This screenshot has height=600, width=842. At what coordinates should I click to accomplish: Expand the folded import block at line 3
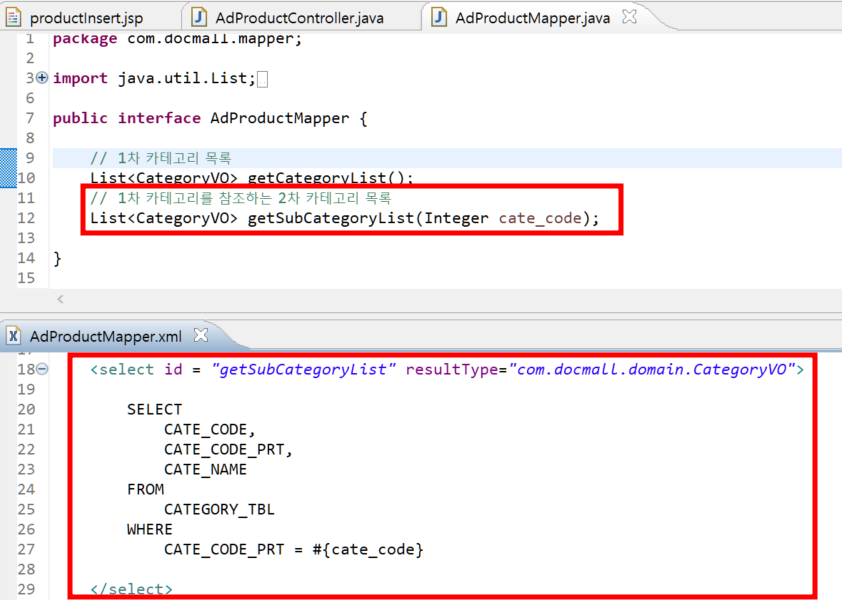click(x=42, y=78)
